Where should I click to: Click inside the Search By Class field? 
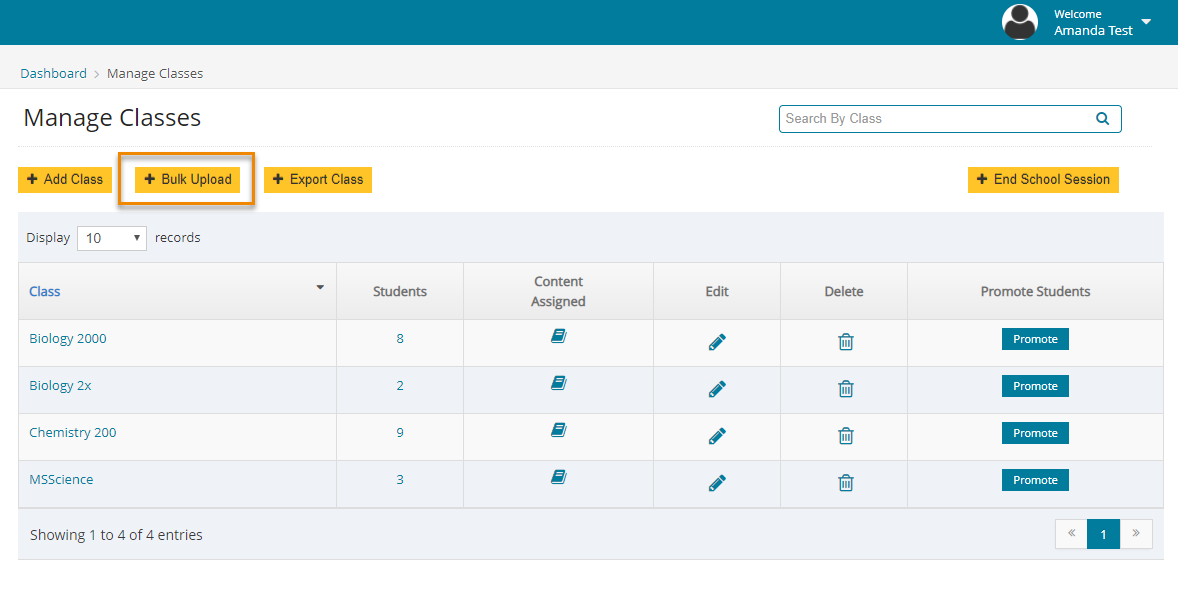pyautogui.click(x=920, y=118)
